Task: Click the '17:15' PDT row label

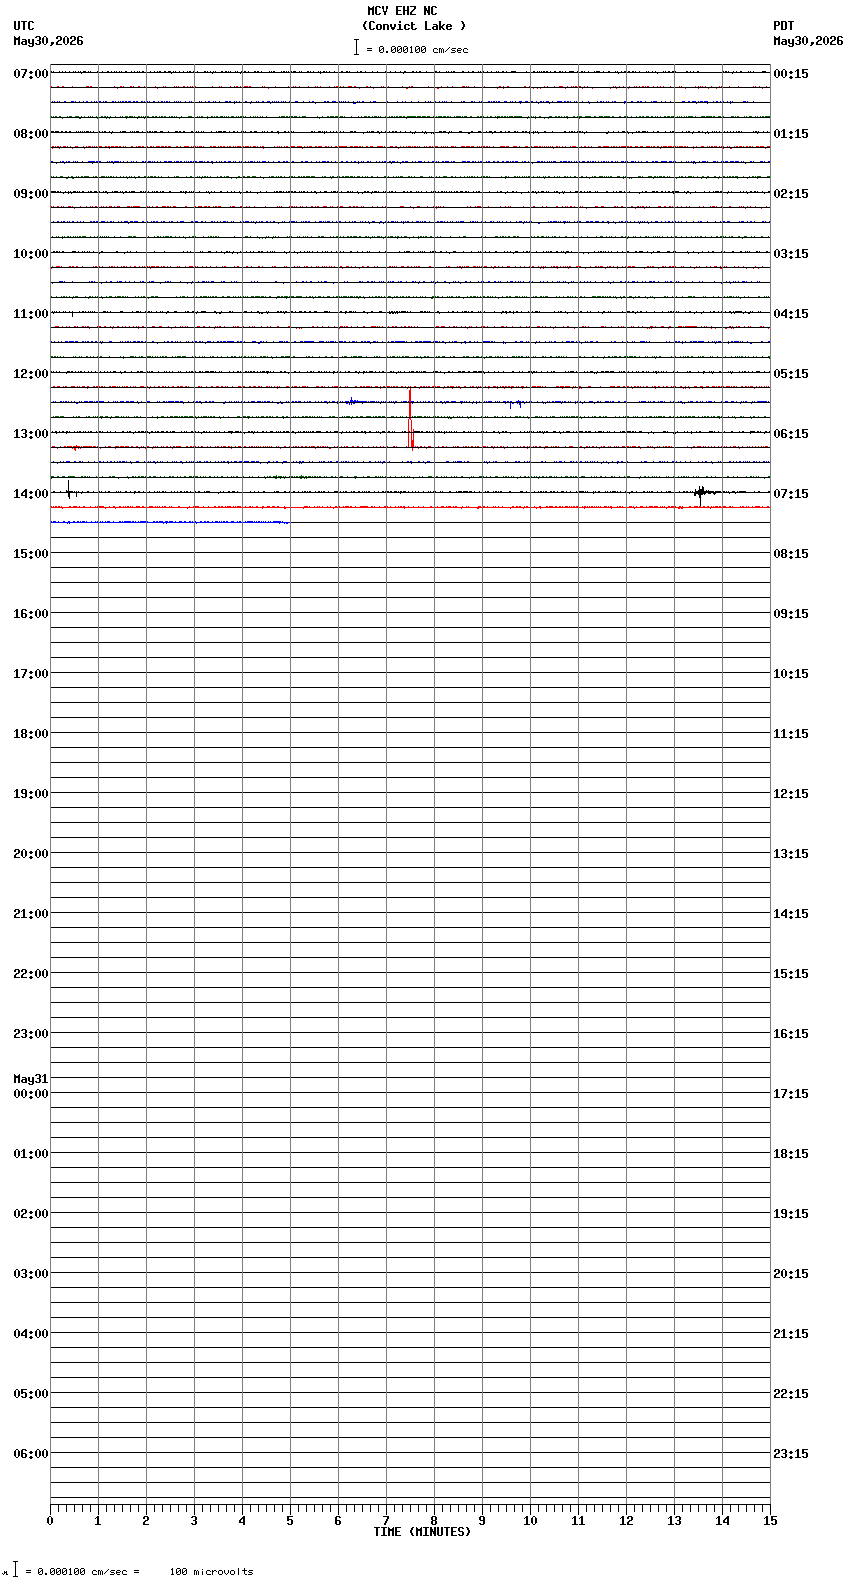Action: (791, 1094)
